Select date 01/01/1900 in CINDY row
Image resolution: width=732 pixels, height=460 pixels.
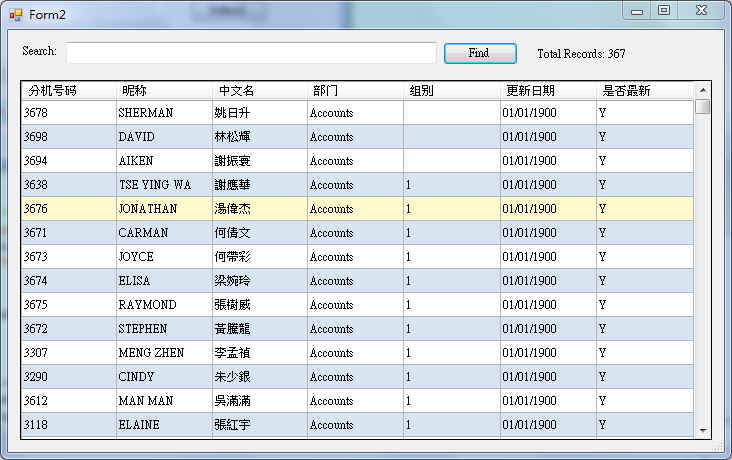tap(548, 377)
